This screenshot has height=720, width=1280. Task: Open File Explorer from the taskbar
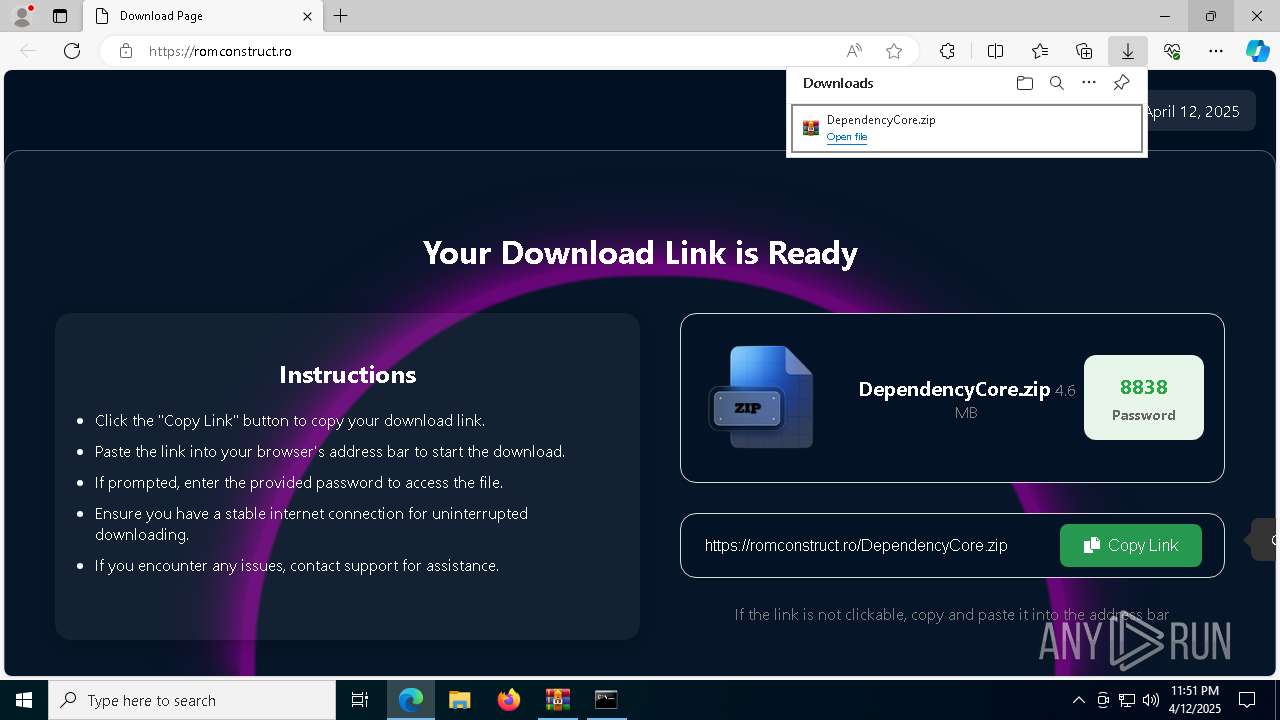pos(459,700)
